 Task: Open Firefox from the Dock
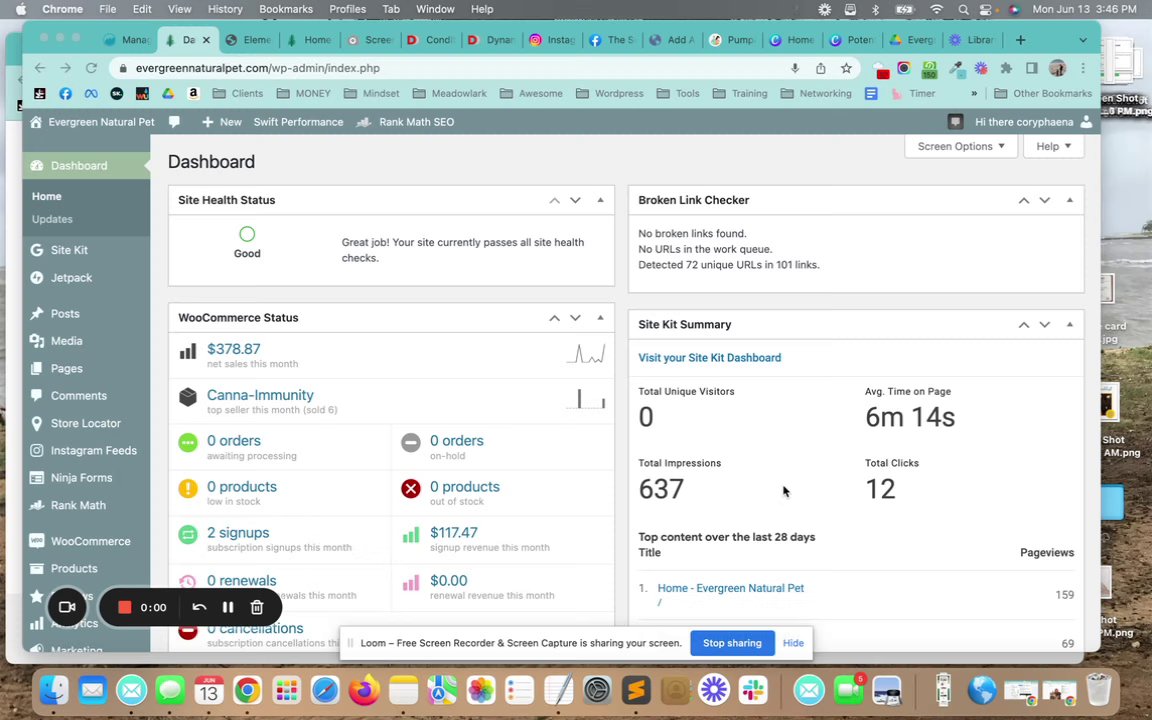[364, 690]
